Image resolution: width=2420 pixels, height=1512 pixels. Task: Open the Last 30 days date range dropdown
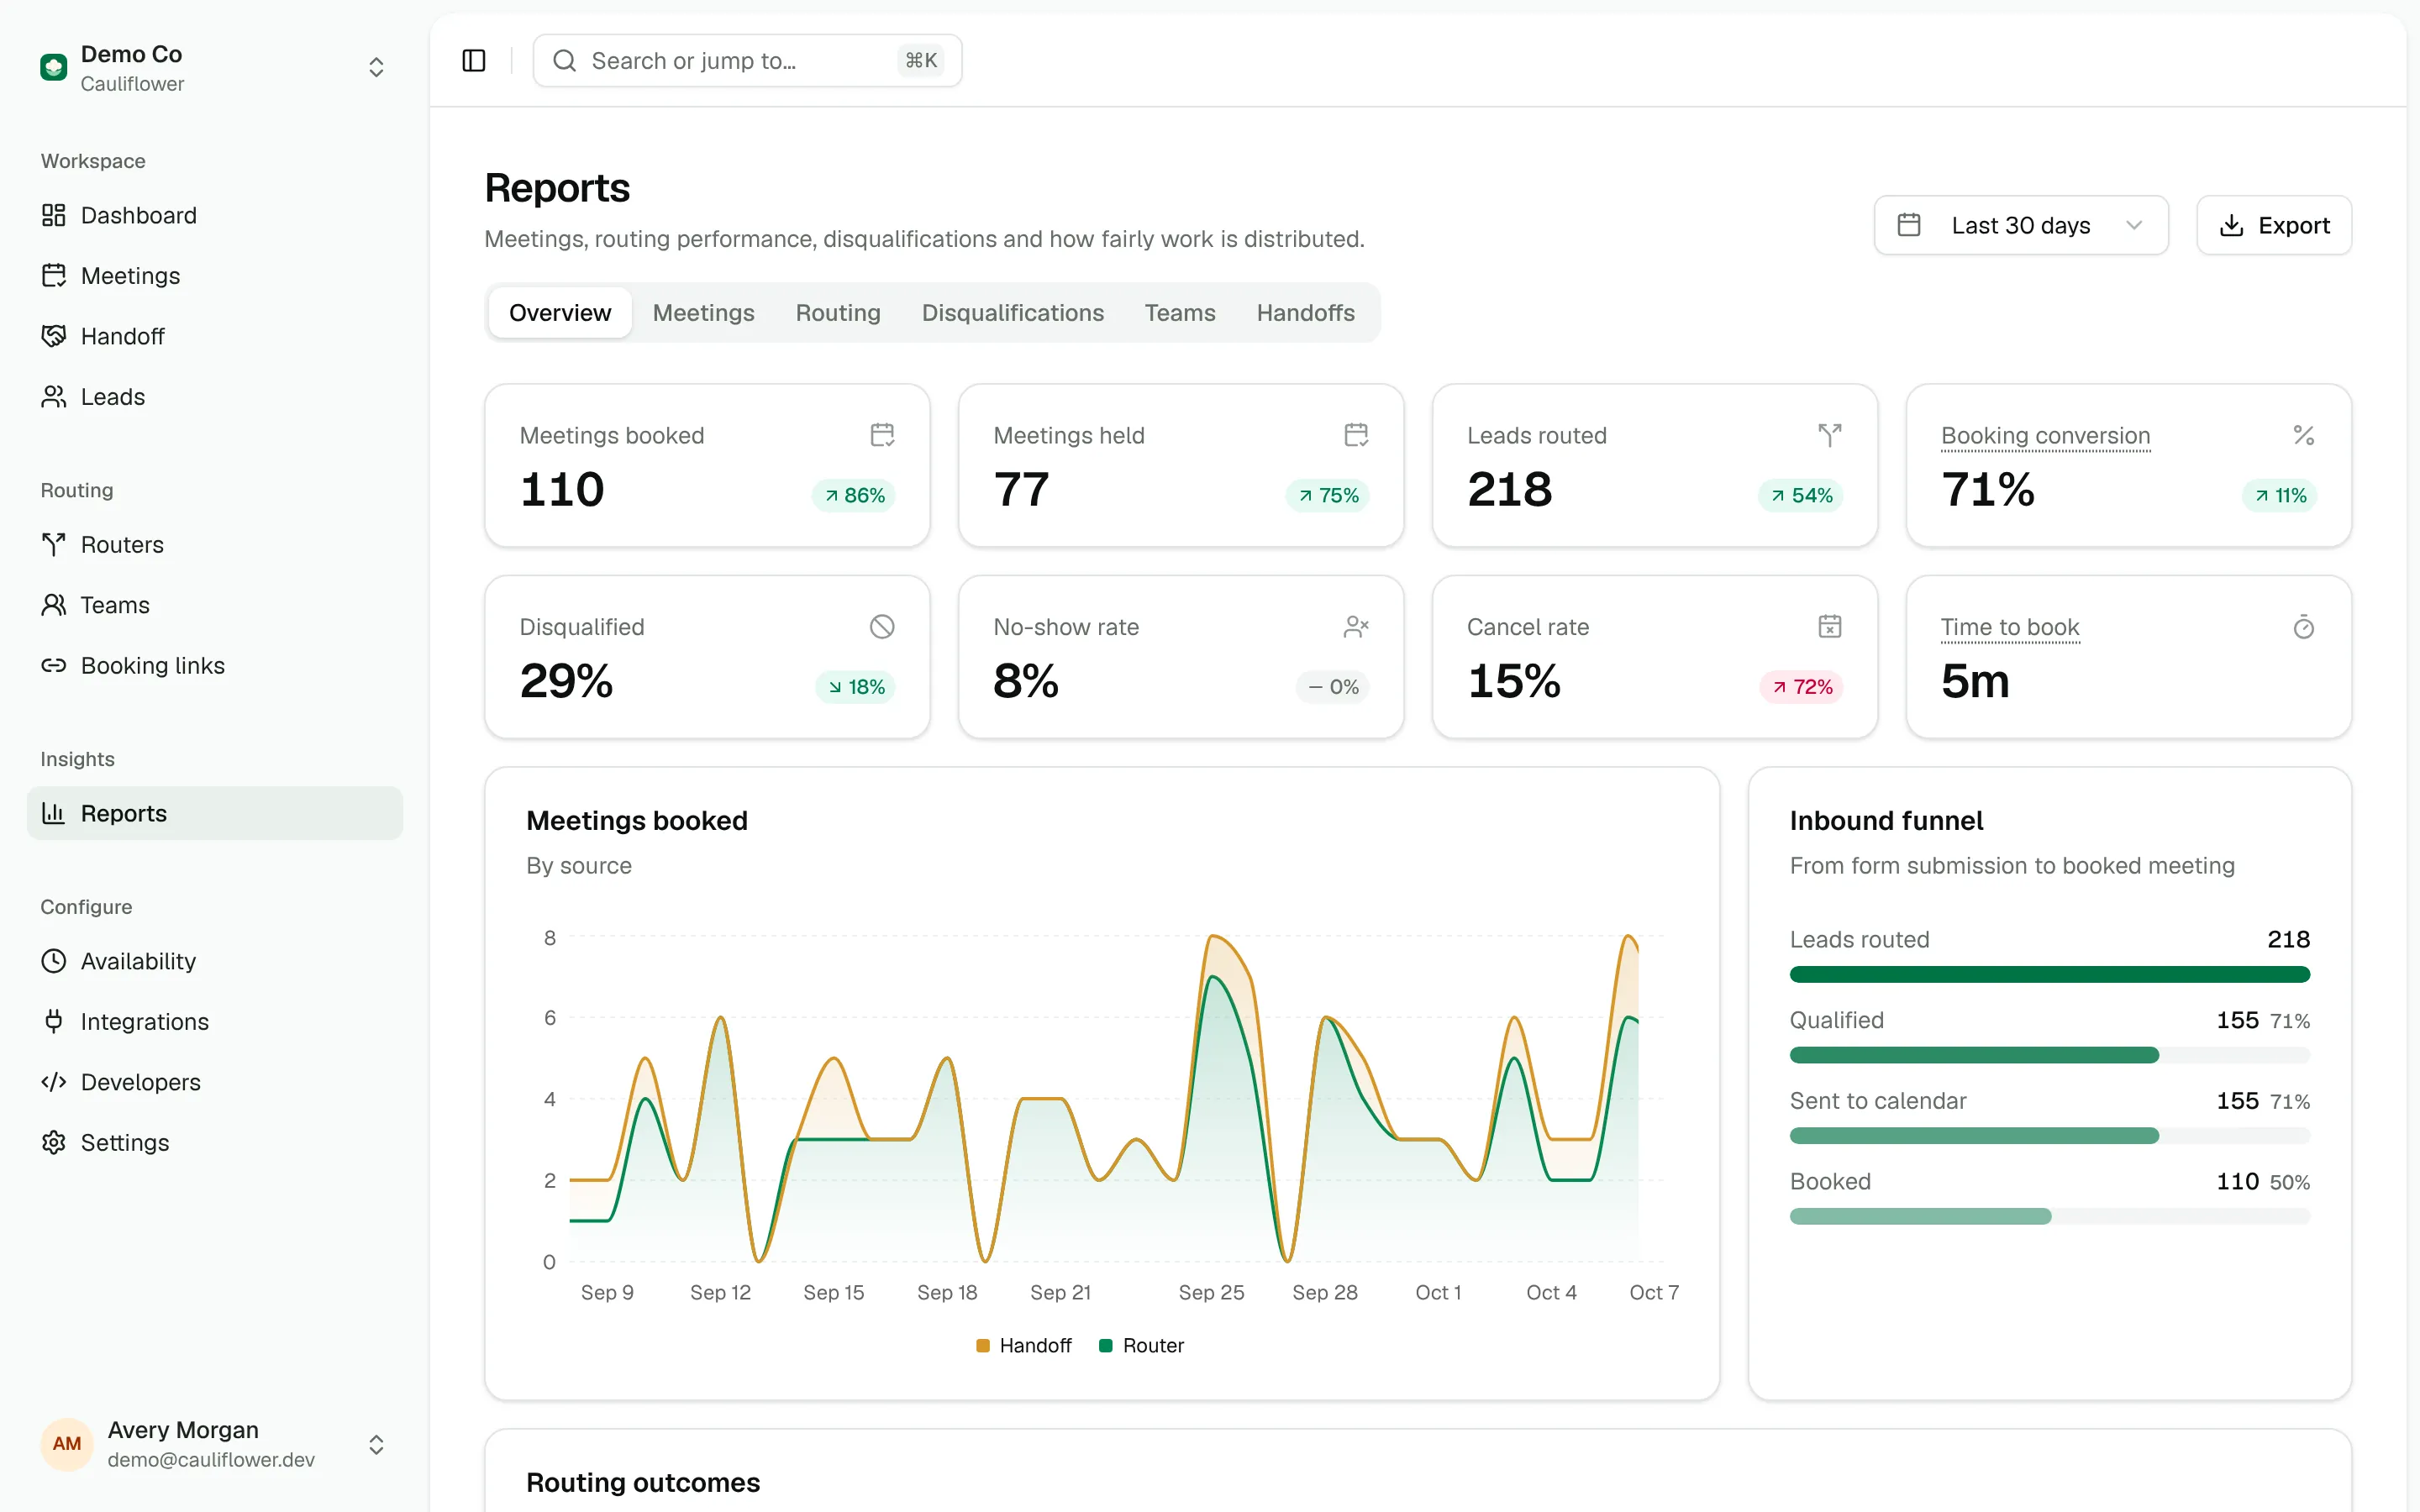click(x=2021, y=225)
